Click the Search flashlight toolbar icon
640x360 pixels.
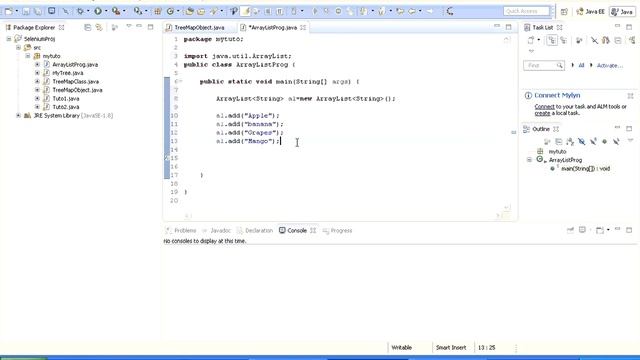pos(214,11)
